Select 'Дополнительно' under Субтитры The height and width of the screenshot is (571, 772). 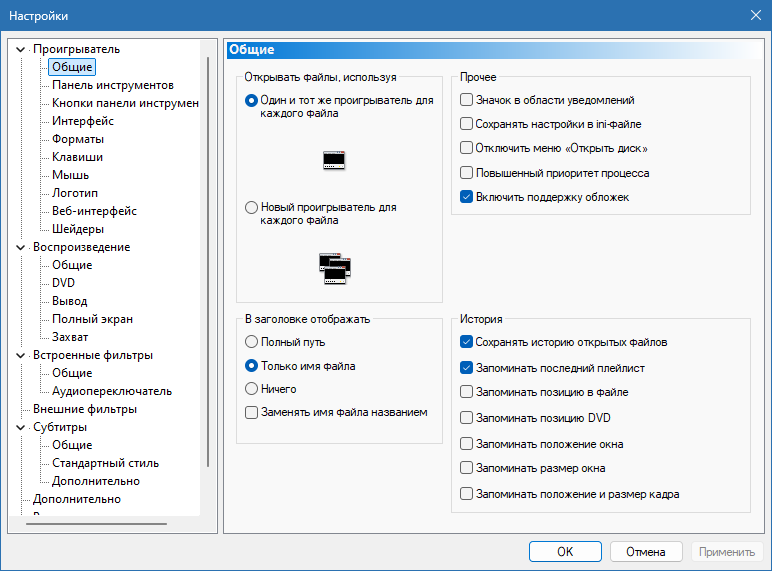pos(96,481)
